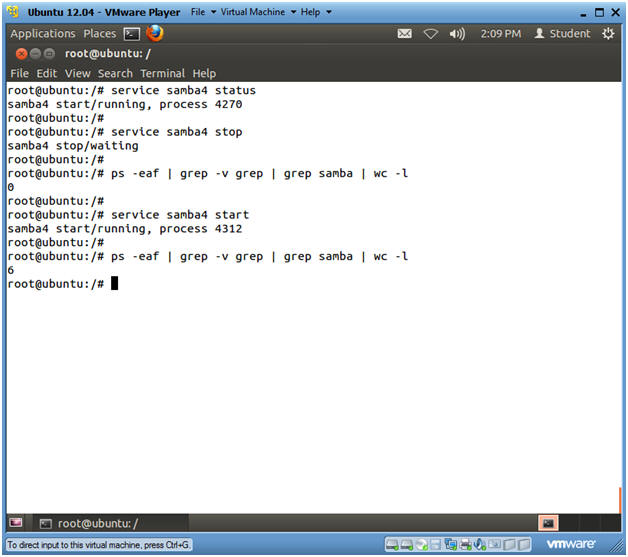Click 'samba4 start/running, process 4312' output
628x557 pixels.
coord(125,229)
